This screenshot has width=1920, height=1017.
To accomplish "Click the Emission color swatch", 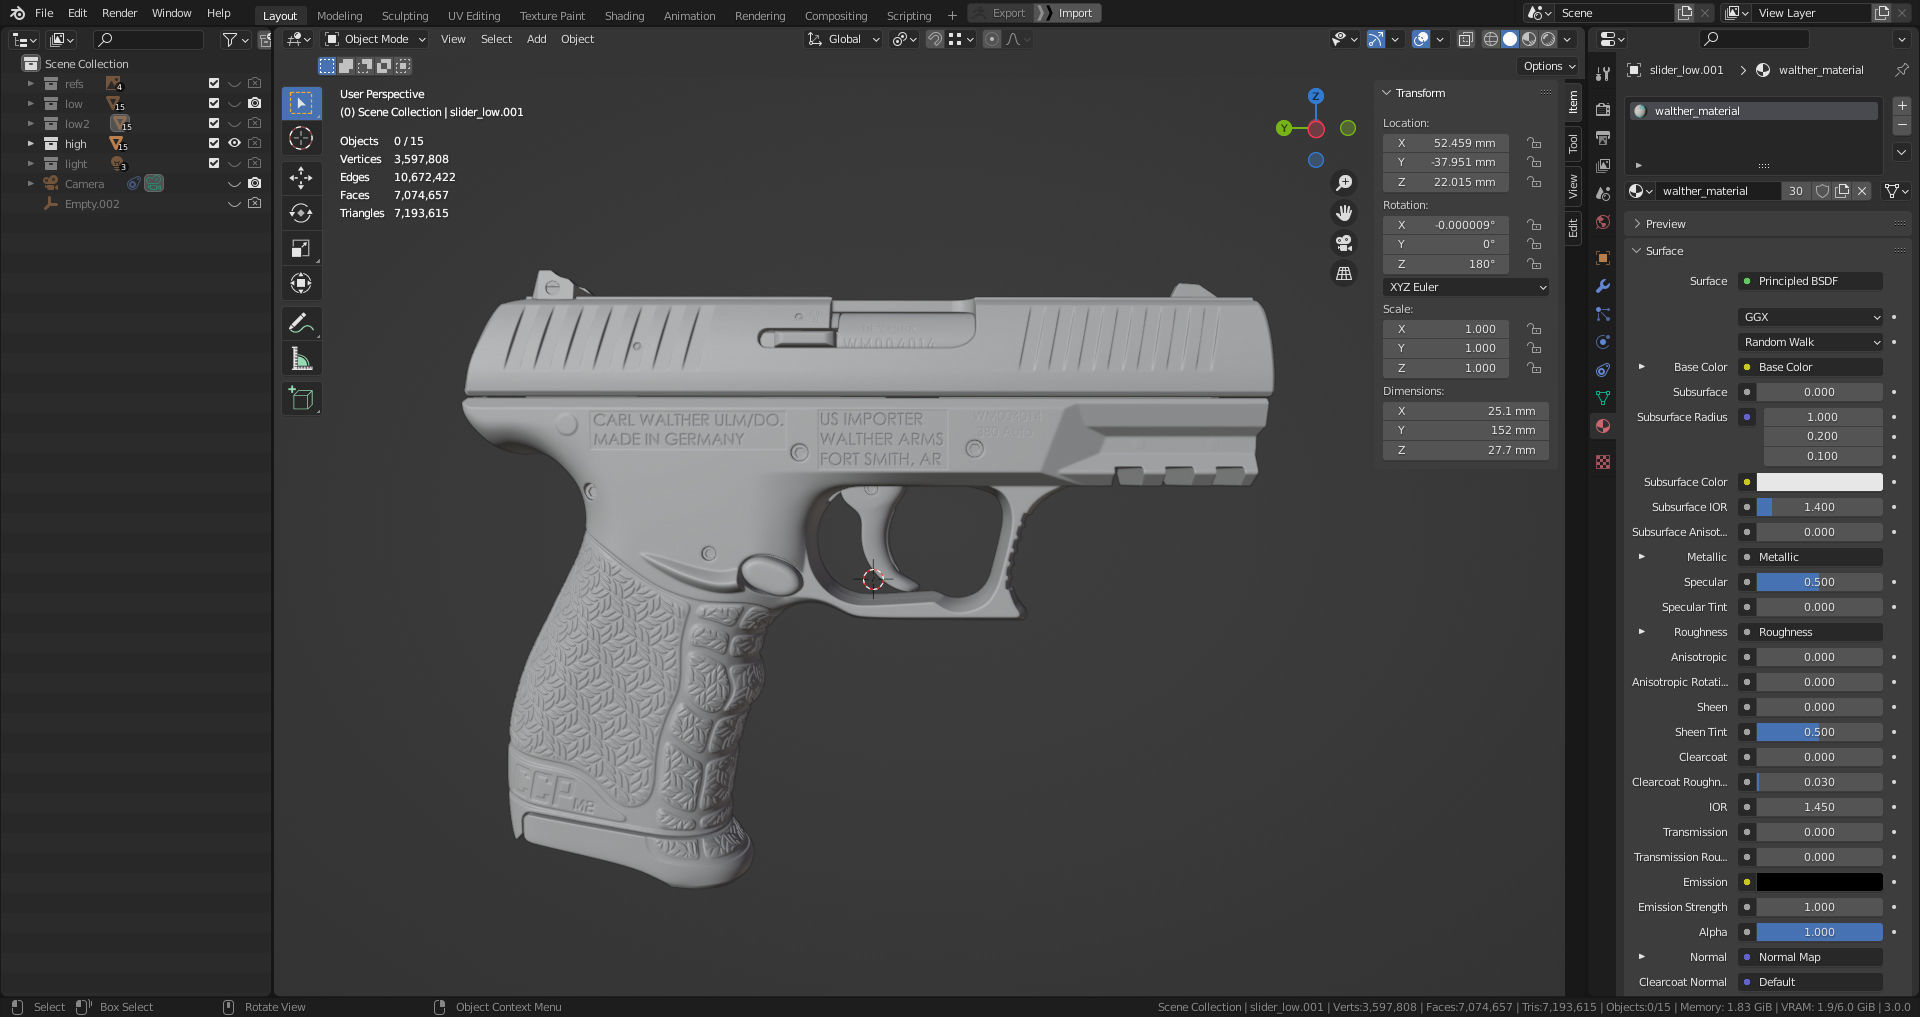I will 1819,882.
